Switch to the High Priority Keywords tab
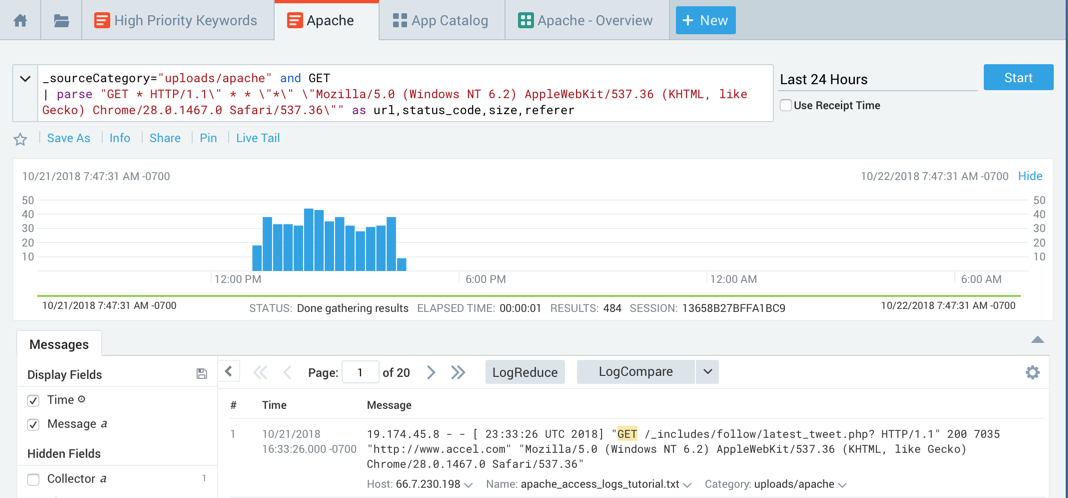Screen dimensions: 1068x498 [x=175, y=20]
